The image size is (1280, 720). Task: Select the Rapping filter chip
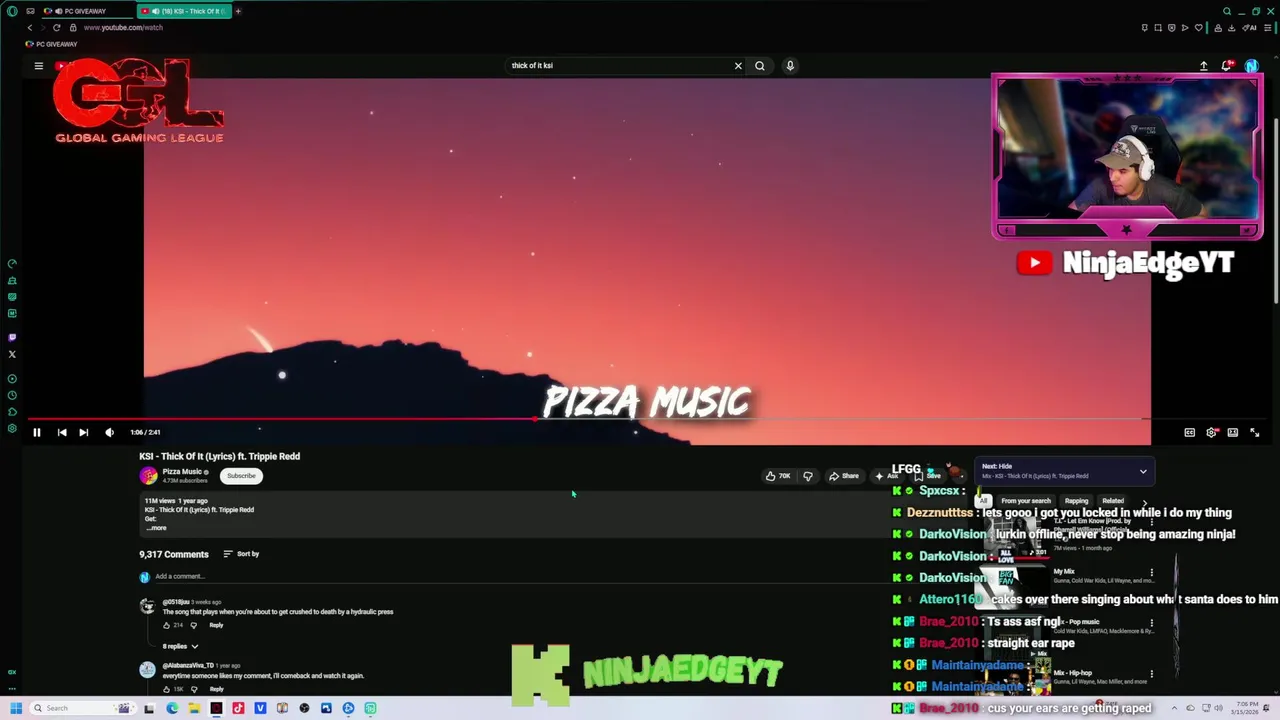click(1076, 501)
